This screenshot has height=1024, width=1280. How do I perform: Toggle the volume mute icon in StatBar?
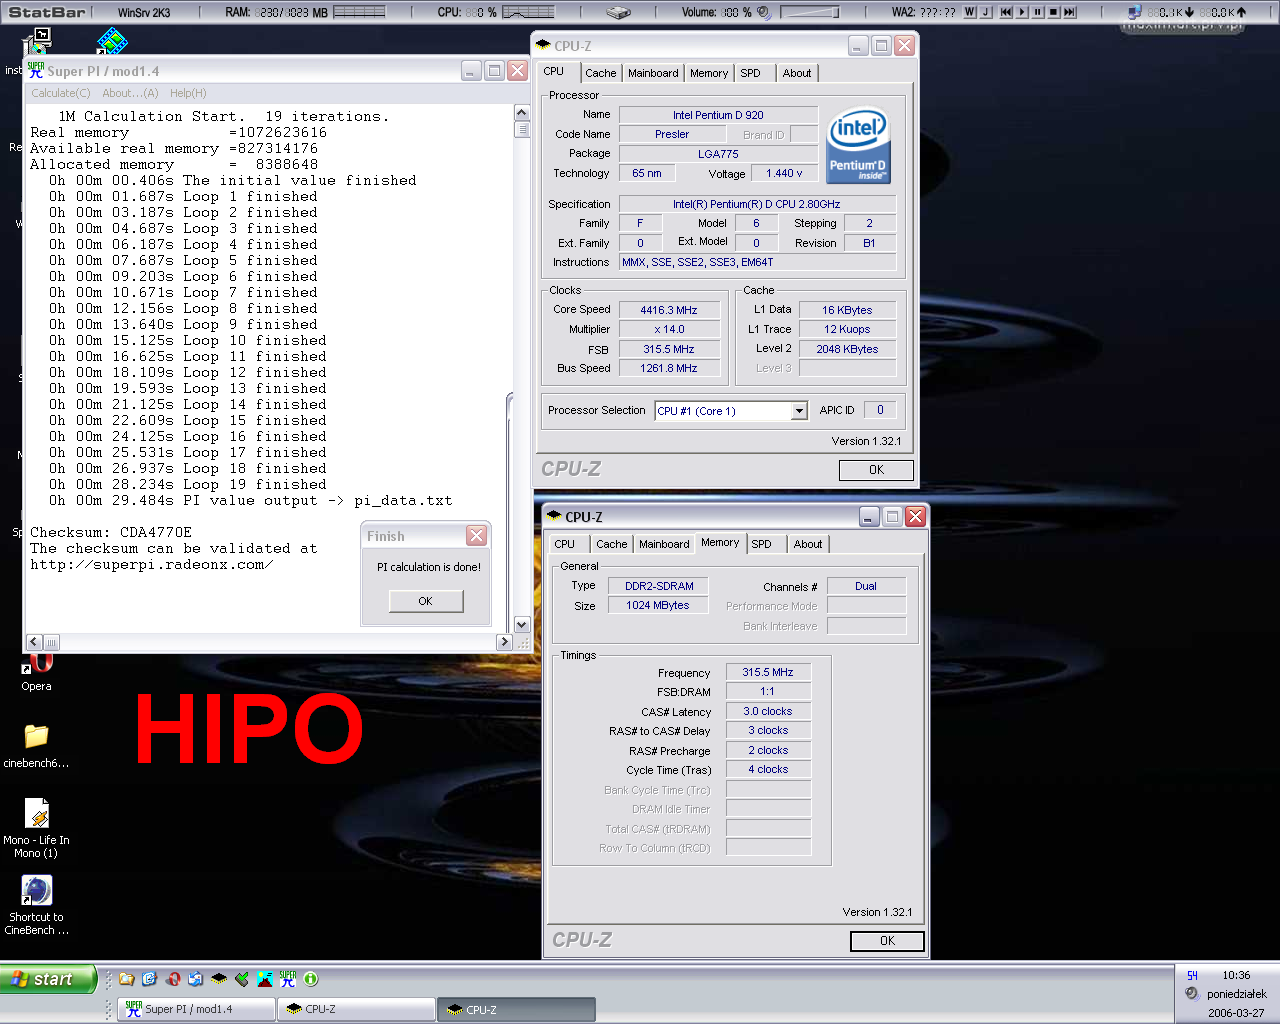point(764,12)
